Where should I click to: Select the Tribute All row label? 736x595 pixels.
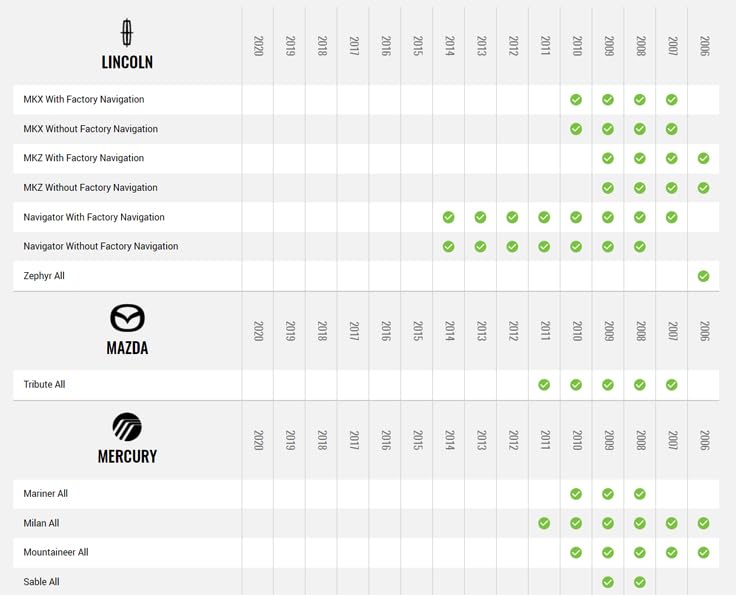point(44,384)
